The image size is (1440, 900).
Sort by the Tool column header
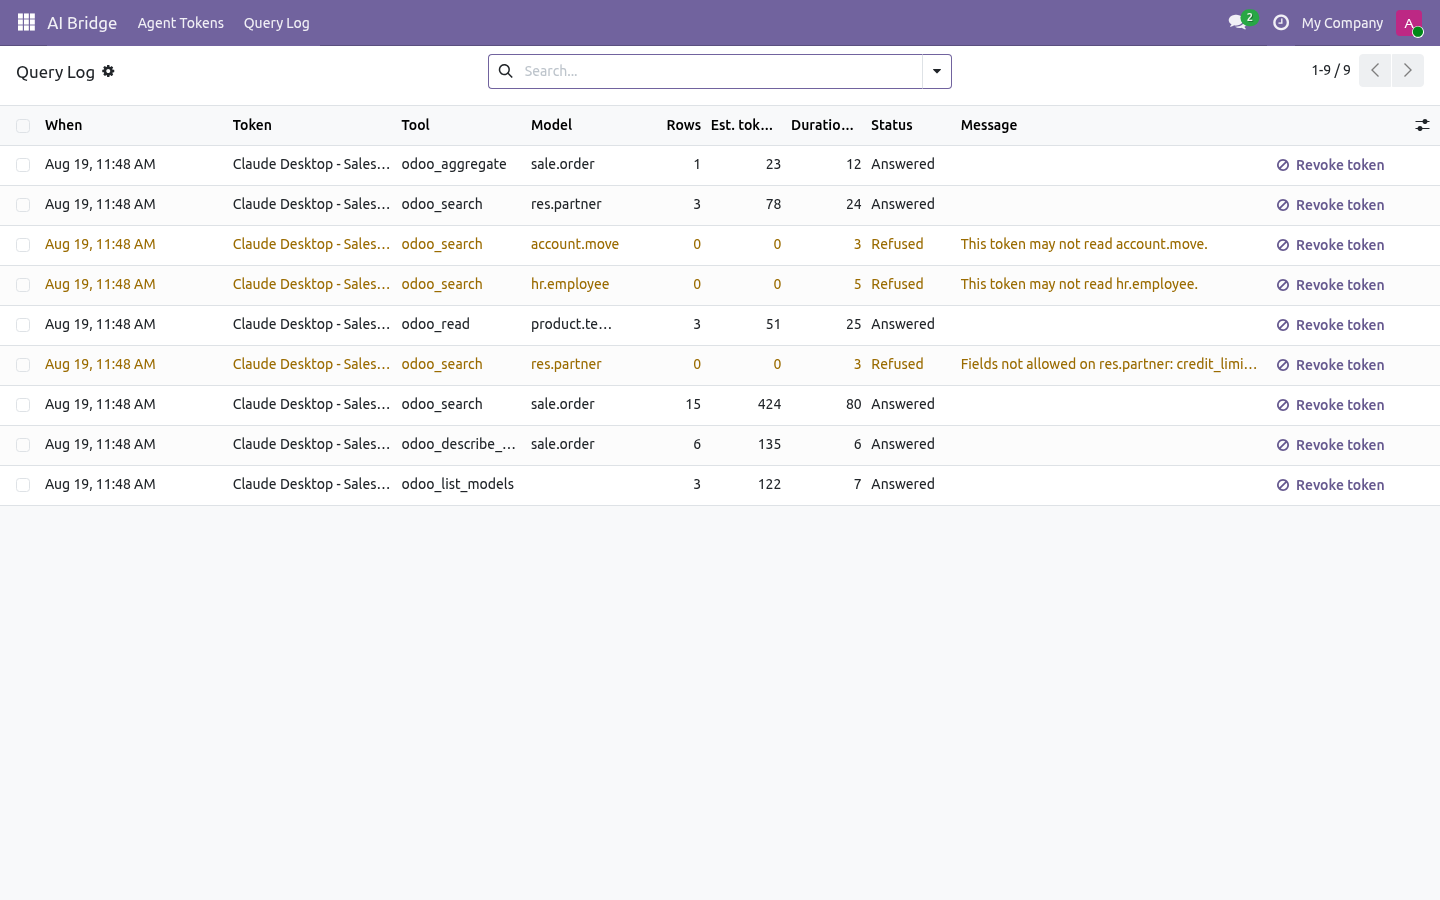(416, 125)
